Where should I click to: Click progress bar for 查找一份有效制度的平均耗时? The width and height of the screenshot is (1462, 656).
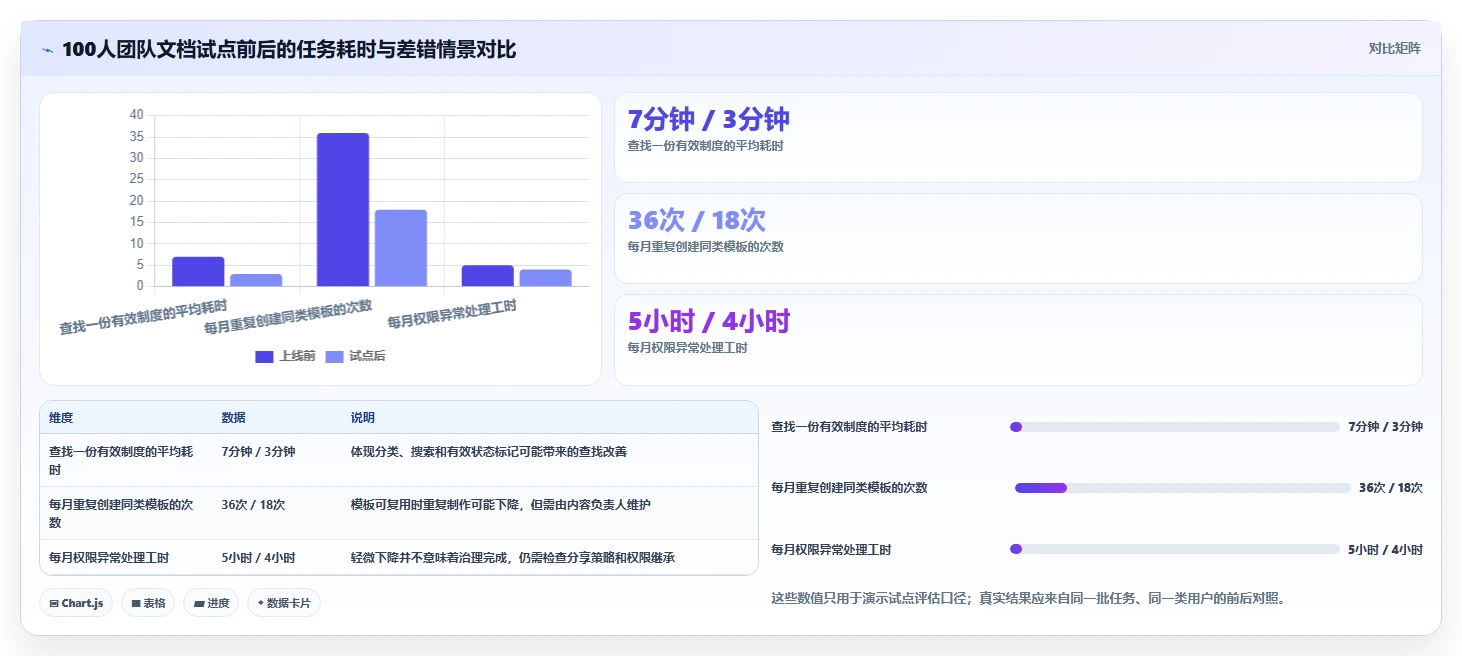tap(1175, 427)
